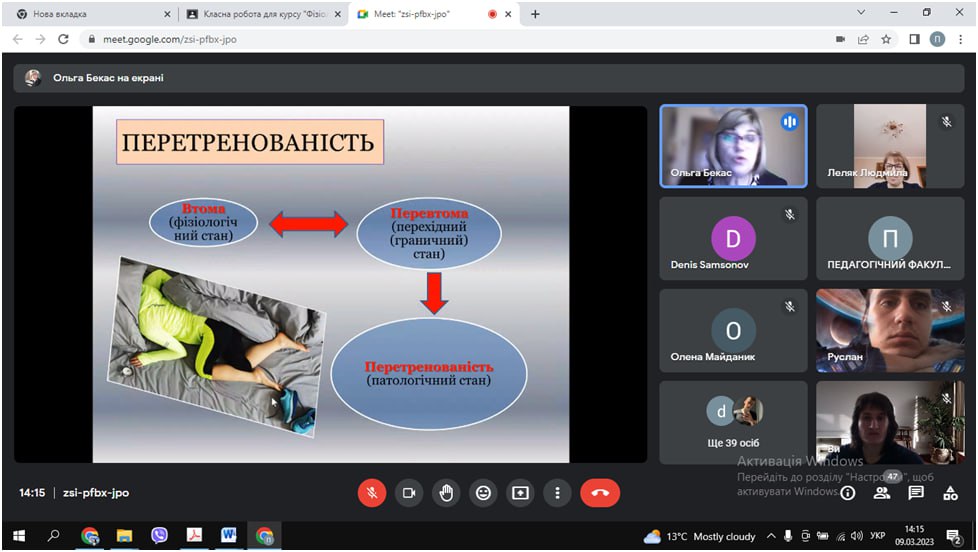Open the emoji reactions button
The height and width of the screenshot is (552, 978).
tap(483, 493)
